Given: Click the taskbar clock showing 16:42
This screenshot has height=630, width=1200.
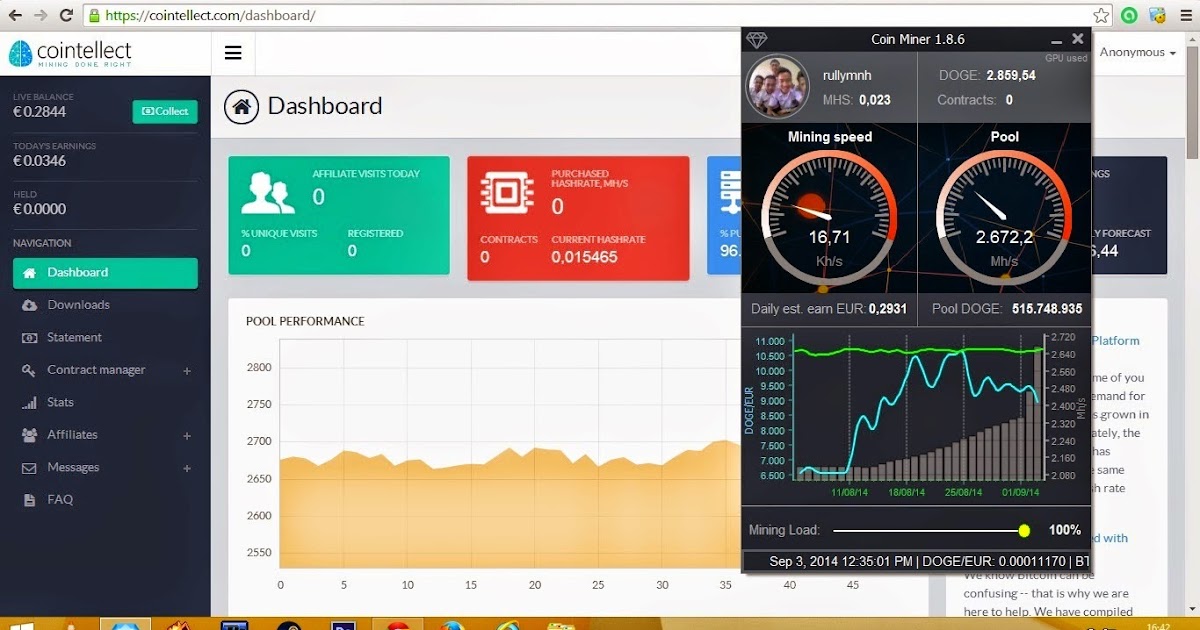Looking at the screenshot, I should pyautogui.click(x=1160, y=626).
